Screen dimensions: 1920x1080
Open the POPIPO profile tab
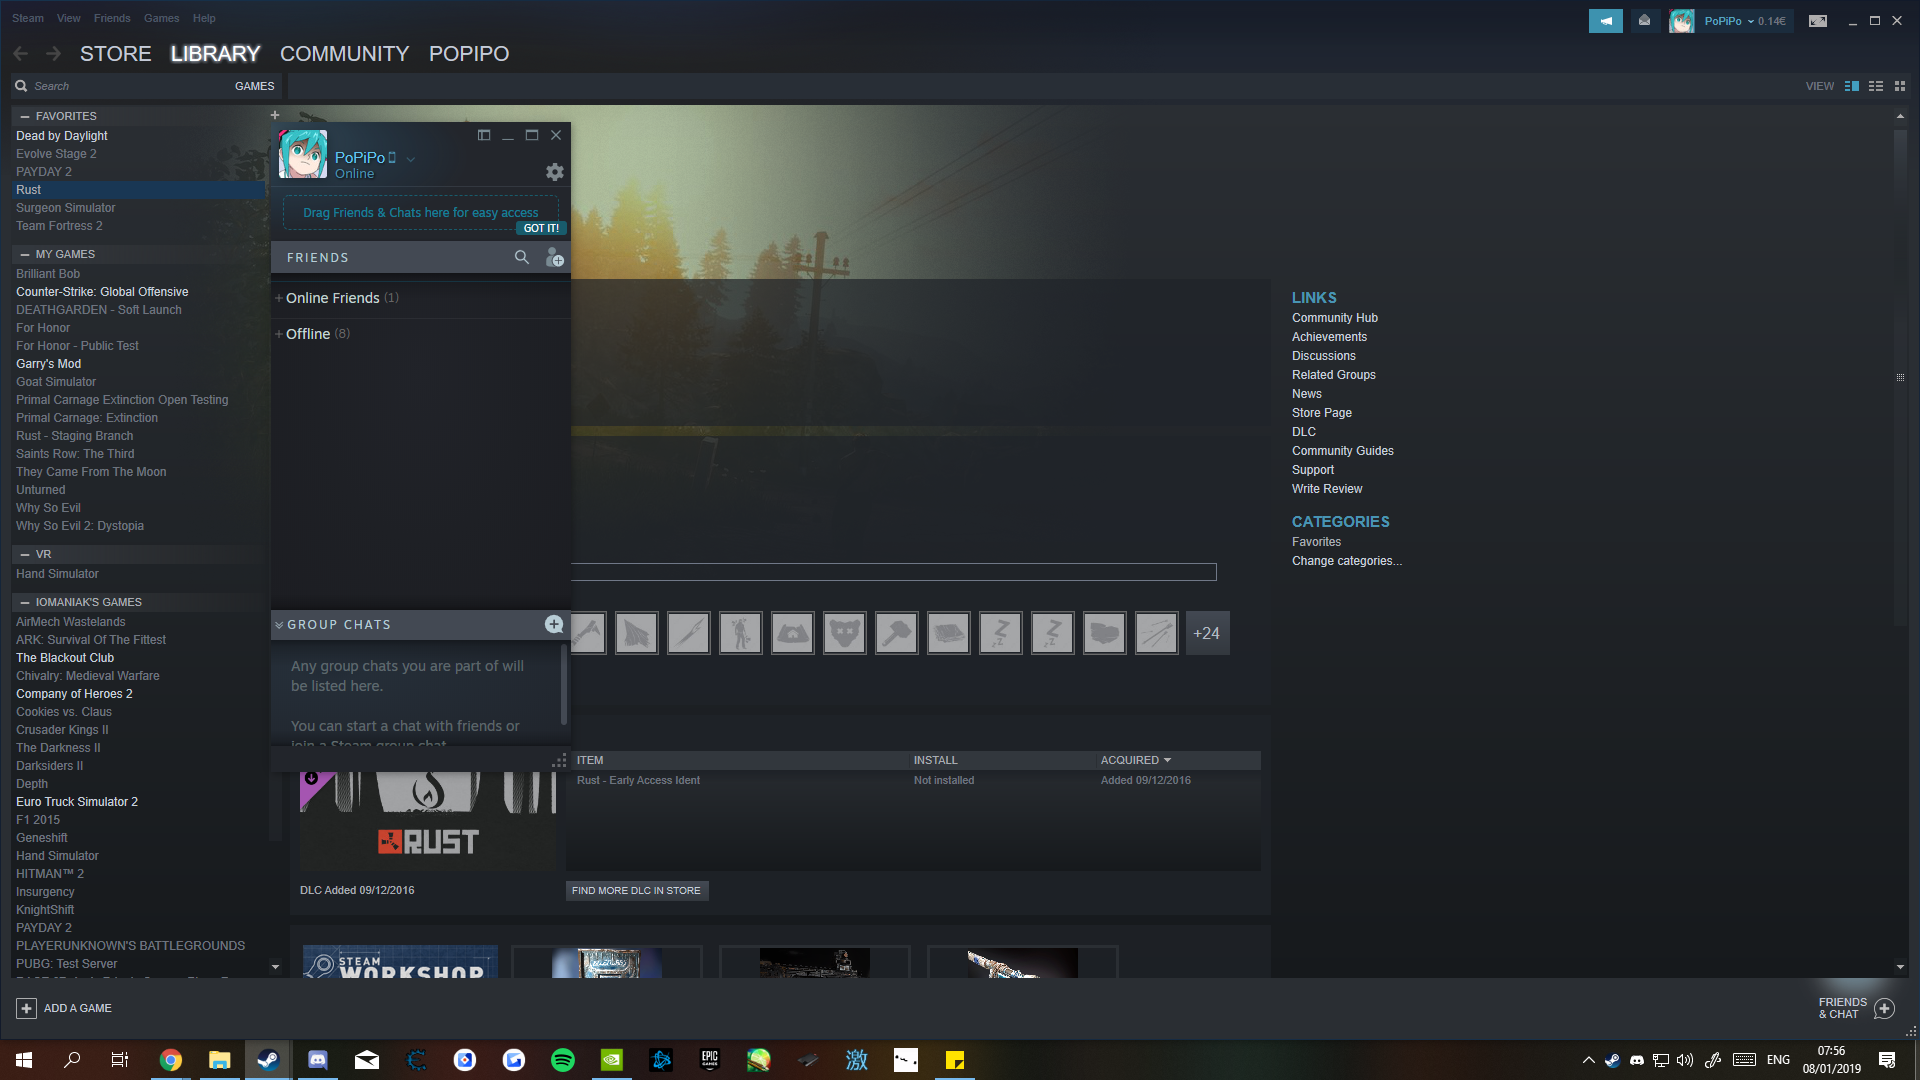point(469,54)
